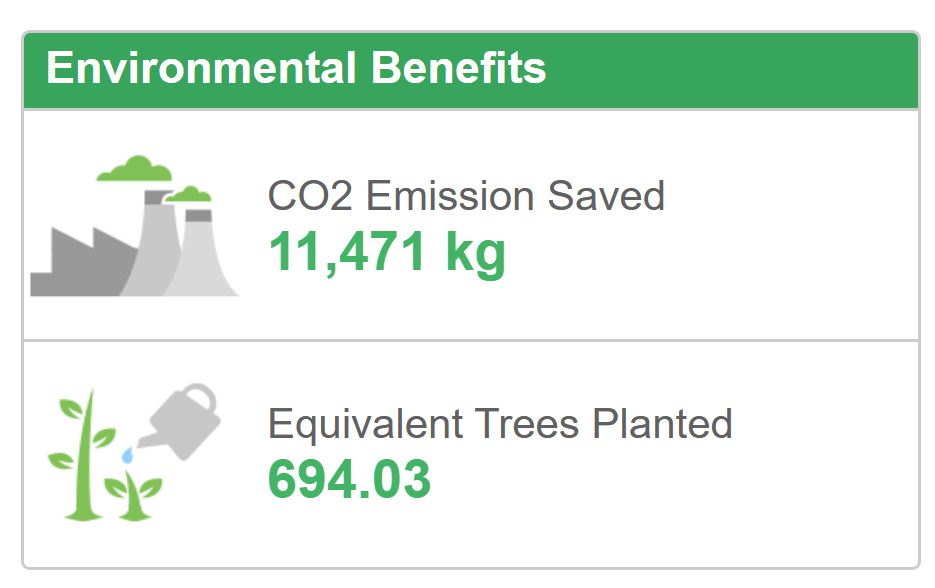Click the blue water droplet
The width and height of the screenshot is (935, 588).
[128, 456]
